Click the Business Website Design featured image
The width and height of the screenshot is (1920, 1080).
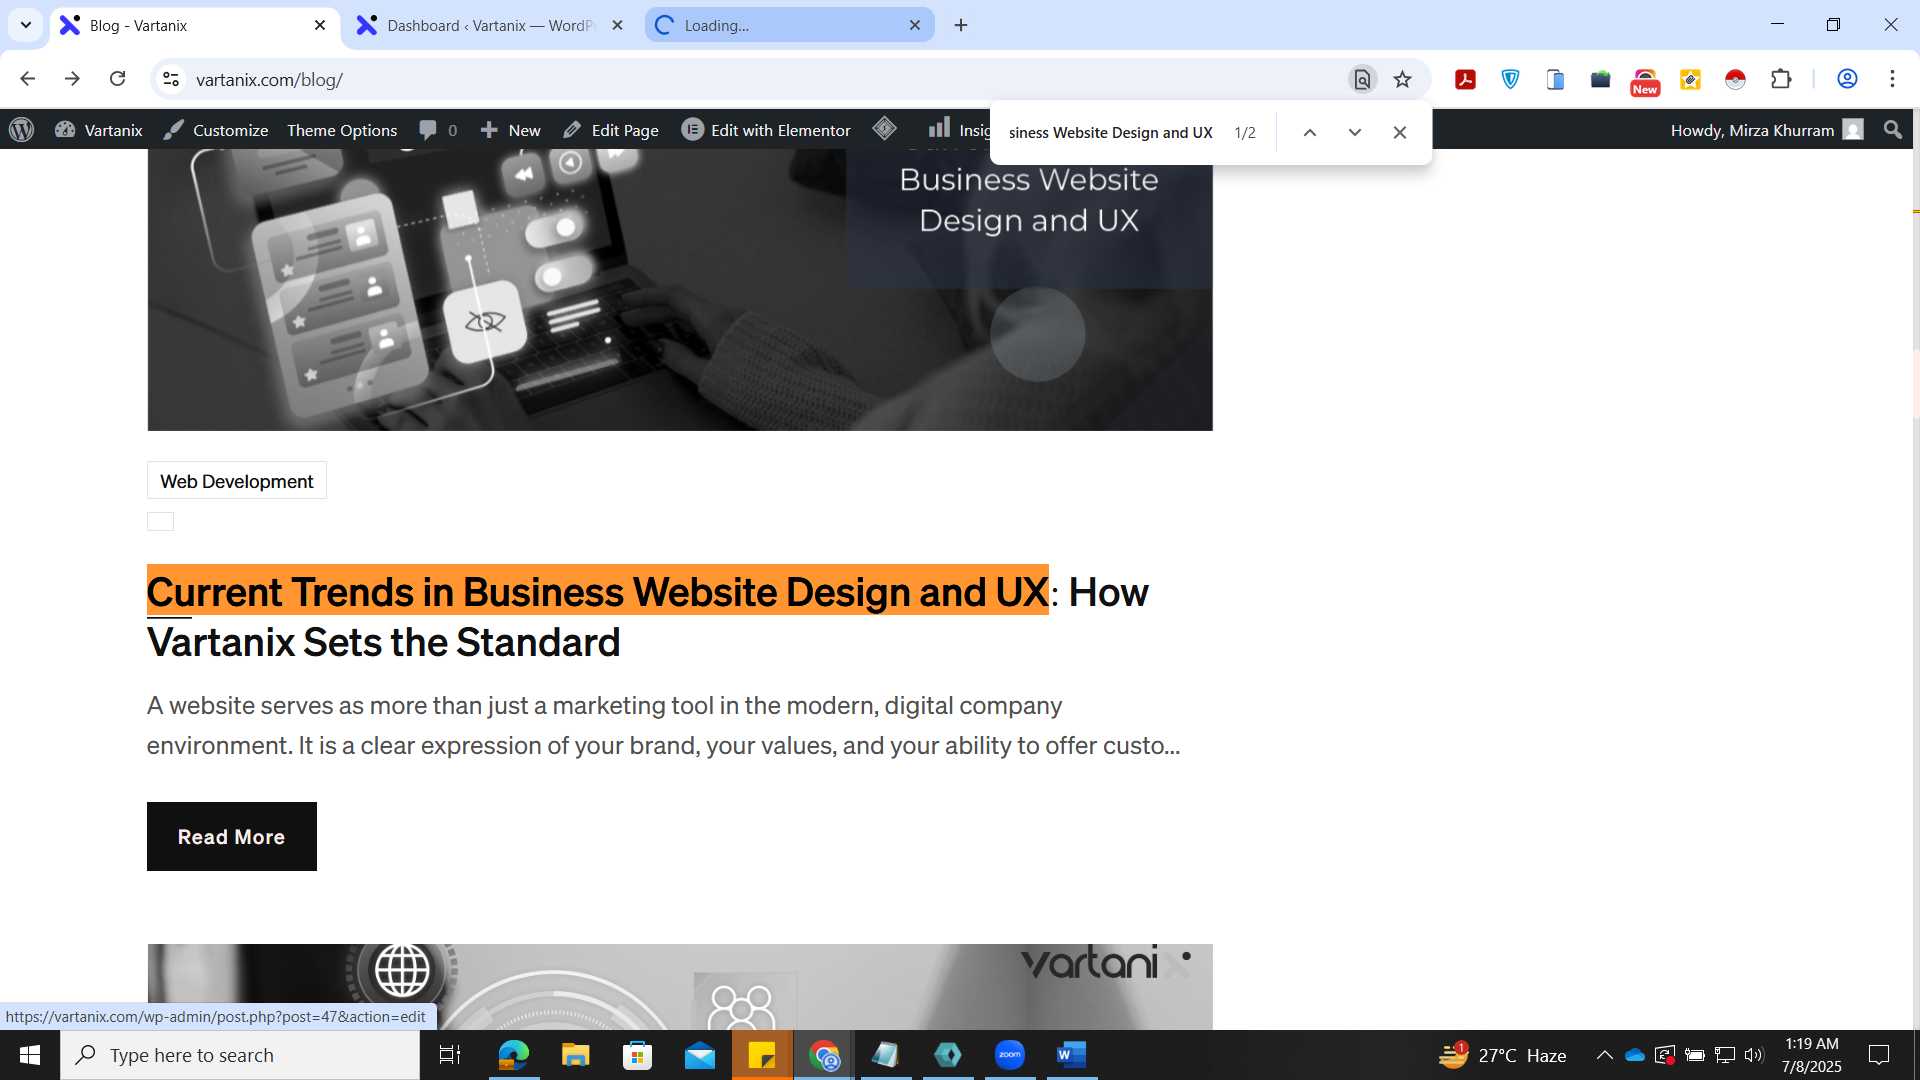coord(679,290)
